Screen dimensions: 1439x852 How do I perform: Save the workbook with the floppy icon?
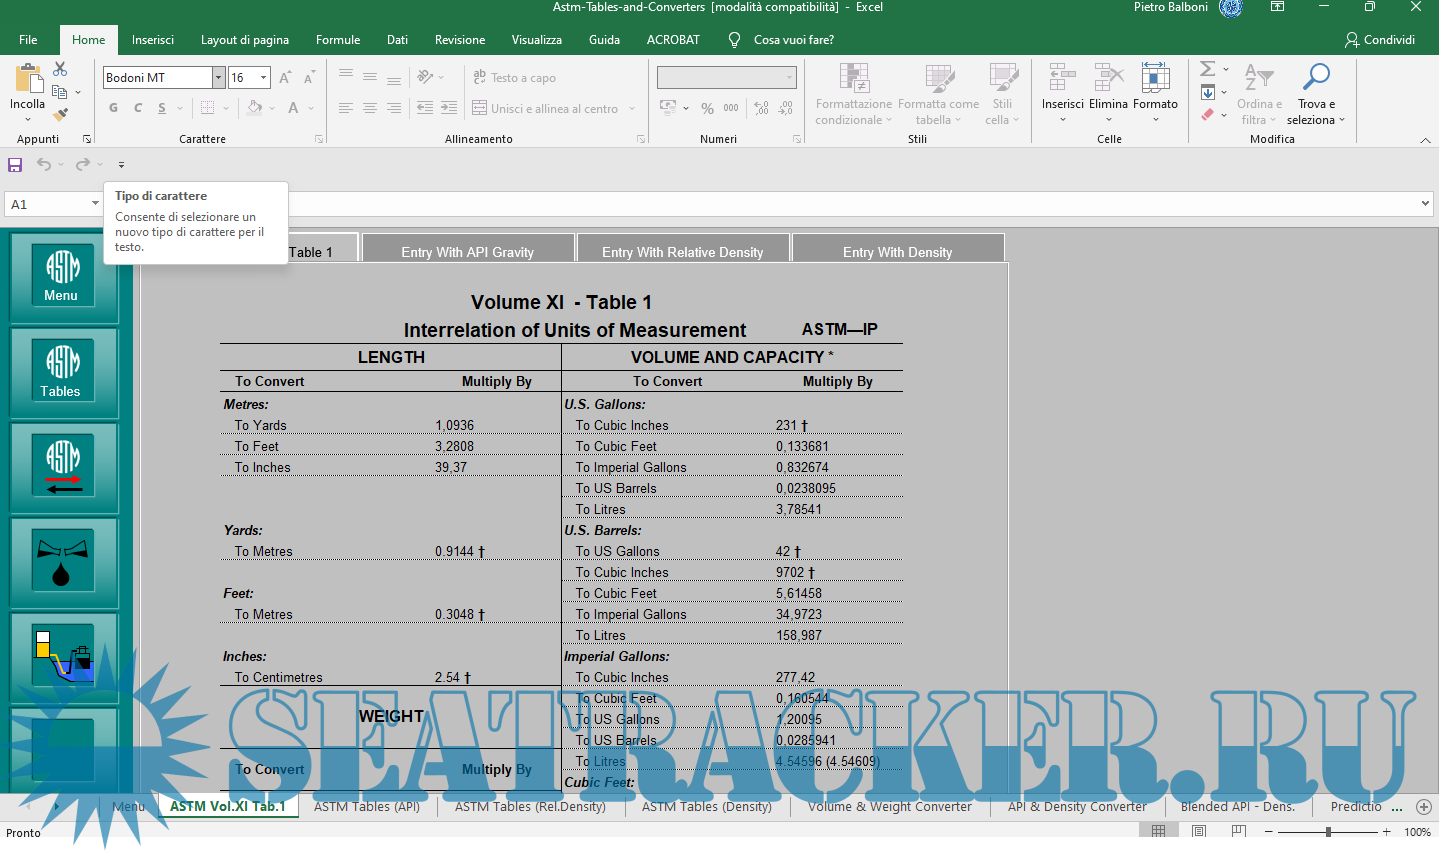tap(15, 165)
